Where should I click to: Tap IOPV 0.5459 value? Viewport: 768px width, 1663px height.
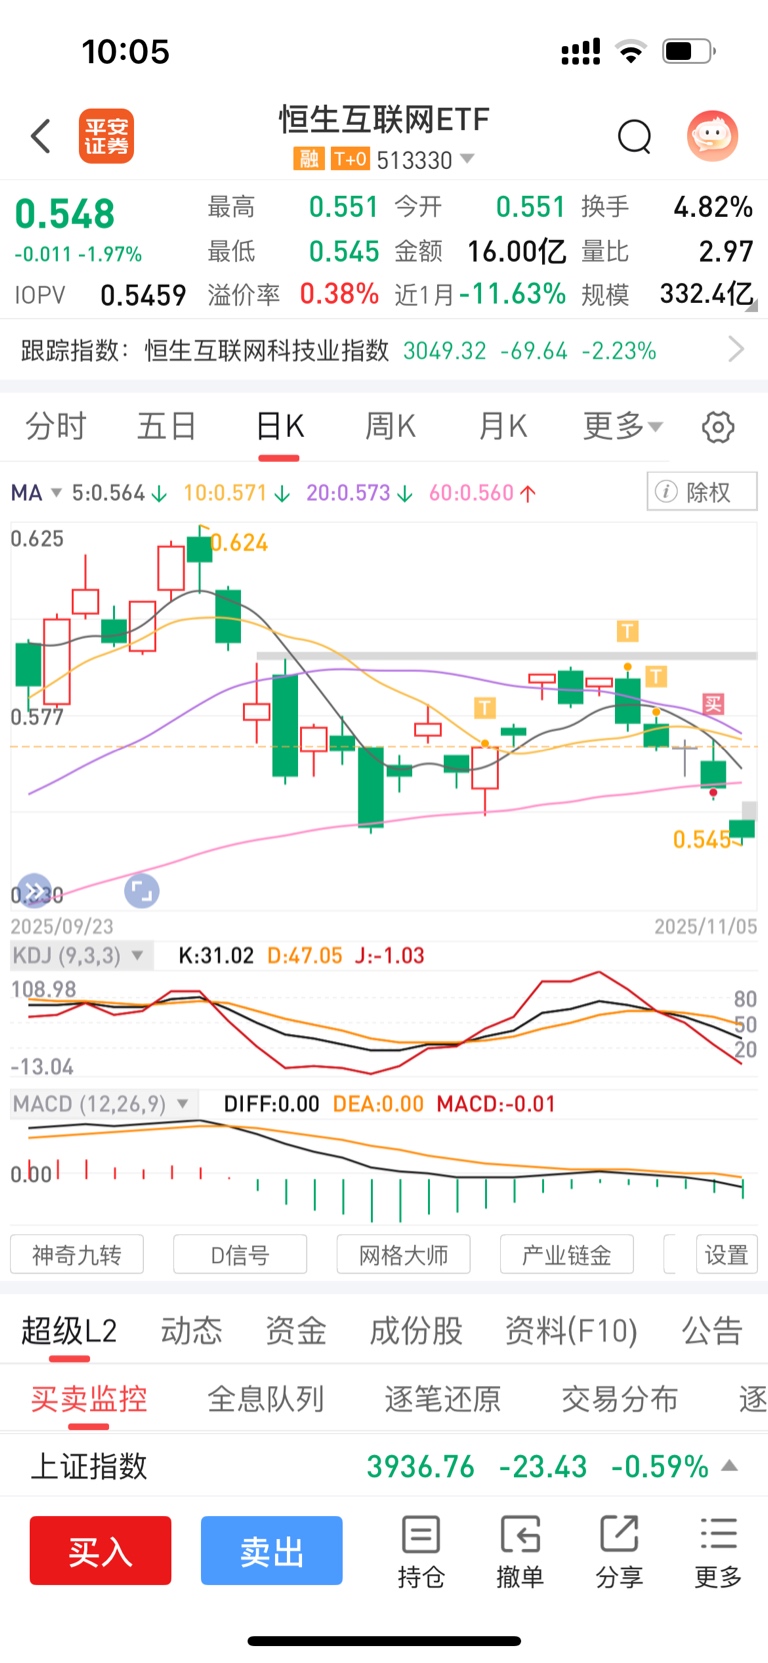(x=143, y=295)
